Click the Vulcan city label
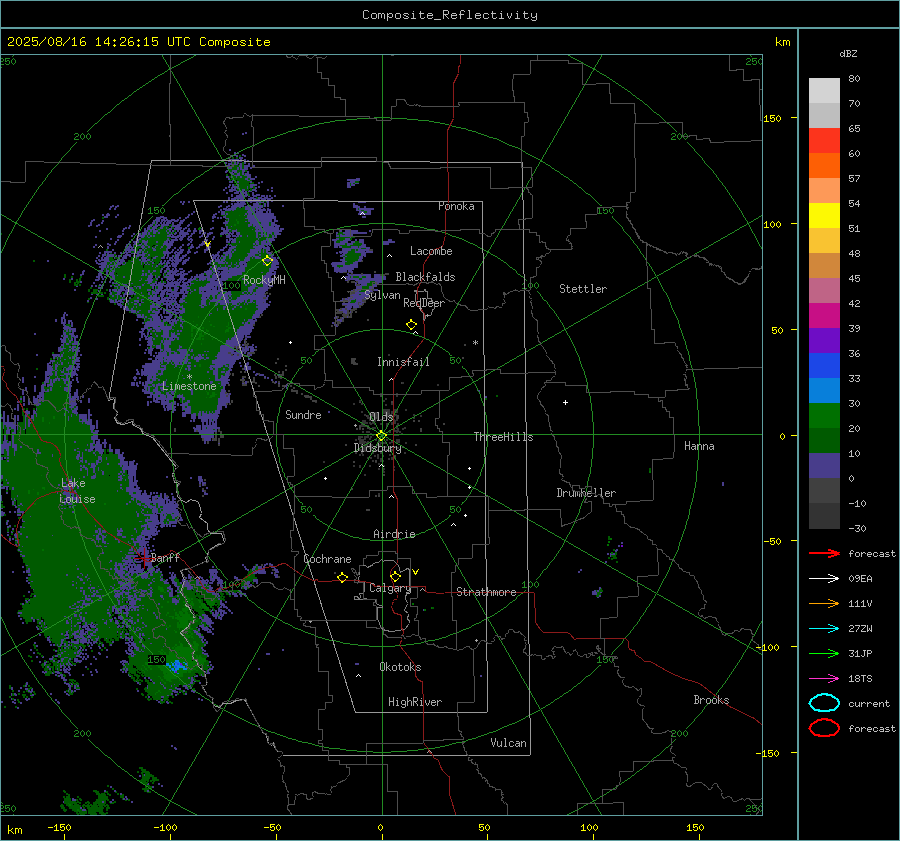This screenshot has width=900, height=841. coord(508,743)
